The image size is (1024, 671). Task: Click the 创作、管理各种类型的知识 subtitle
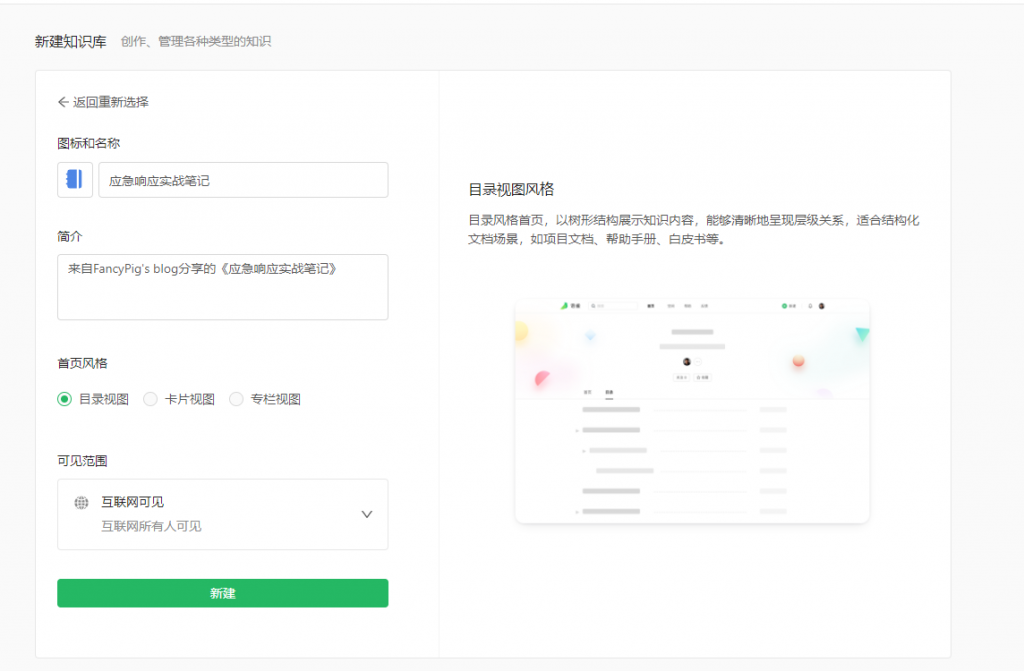tap(196, 42)
